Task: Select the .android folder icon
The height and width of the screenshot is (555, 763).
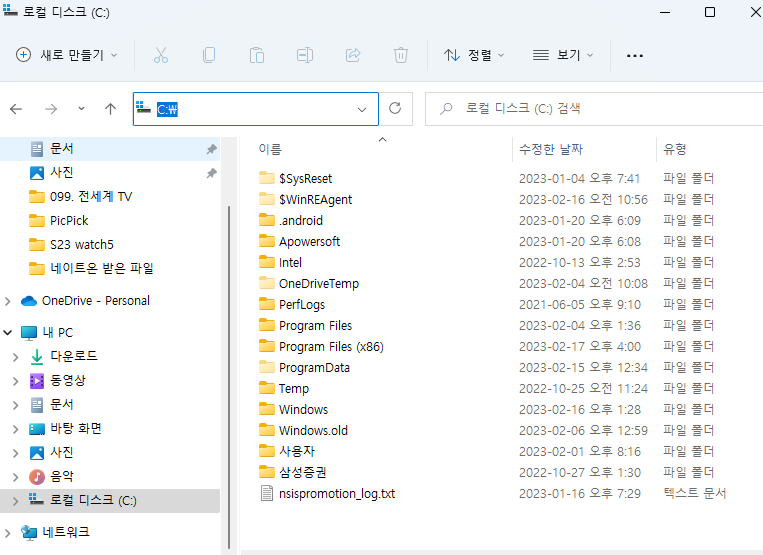Action: click(267, 220)
